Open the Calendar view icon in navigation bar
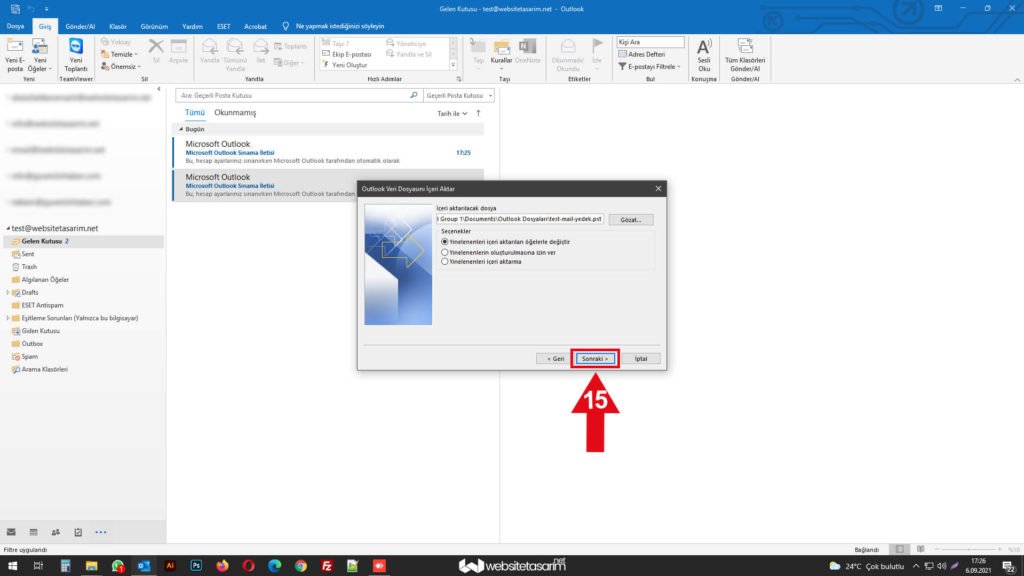The height and width of the screenshot is (576, 1024). (x=33, y=532)
